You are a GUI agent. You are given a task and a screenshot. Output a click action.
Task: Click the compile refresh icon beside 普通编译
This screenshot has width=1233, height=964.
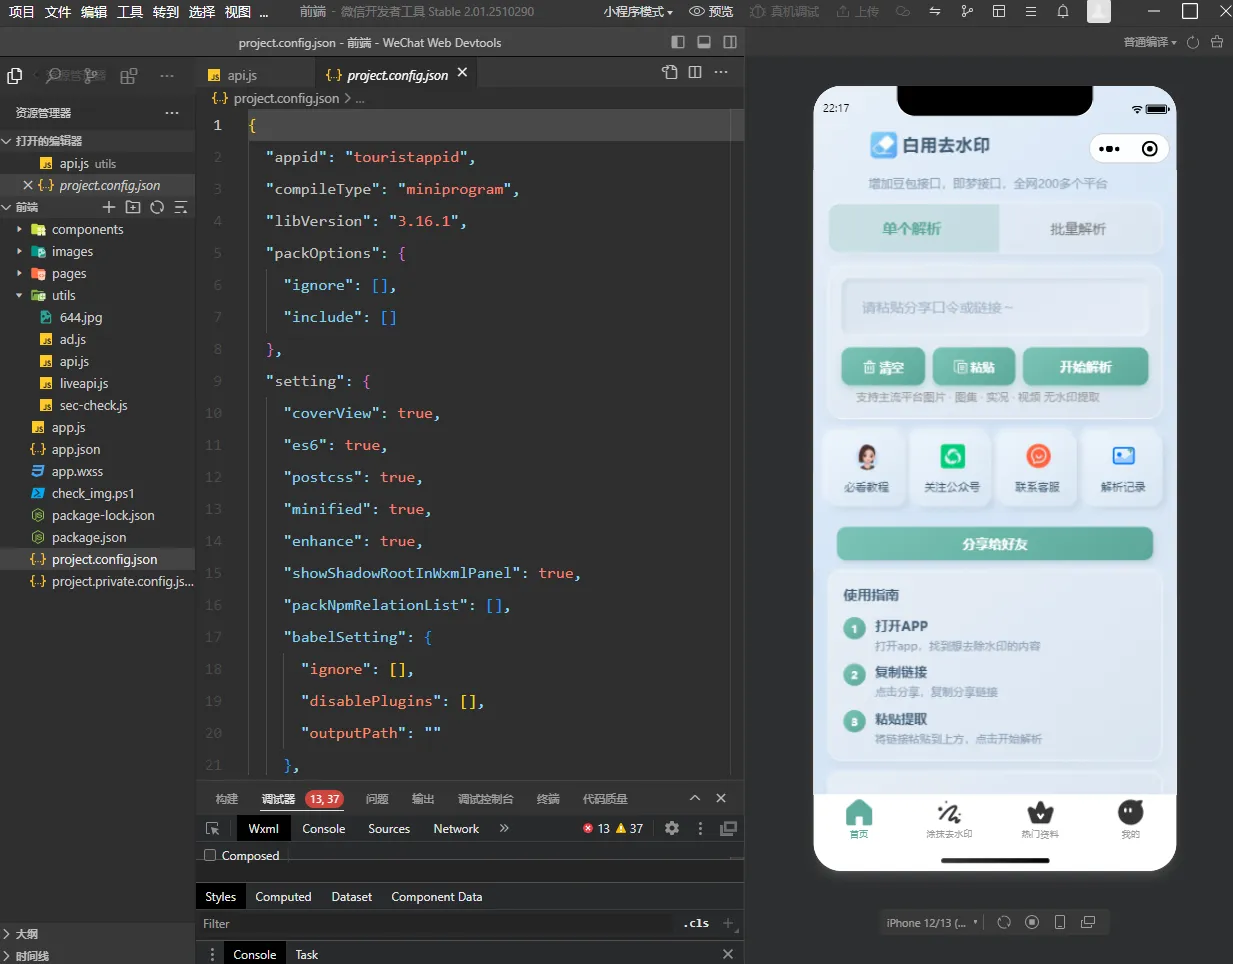pyautogui.click(x=1193, y=42)
